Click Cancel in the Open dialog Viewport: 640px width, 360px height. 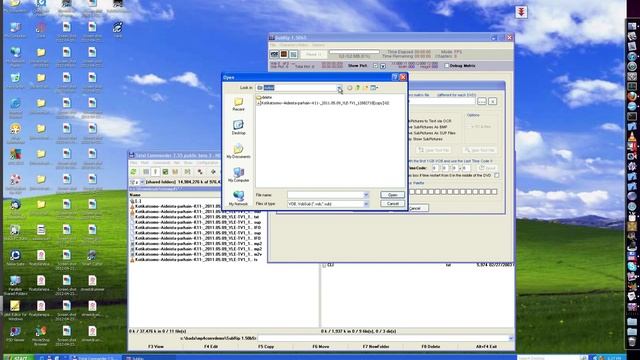[393, 203]
